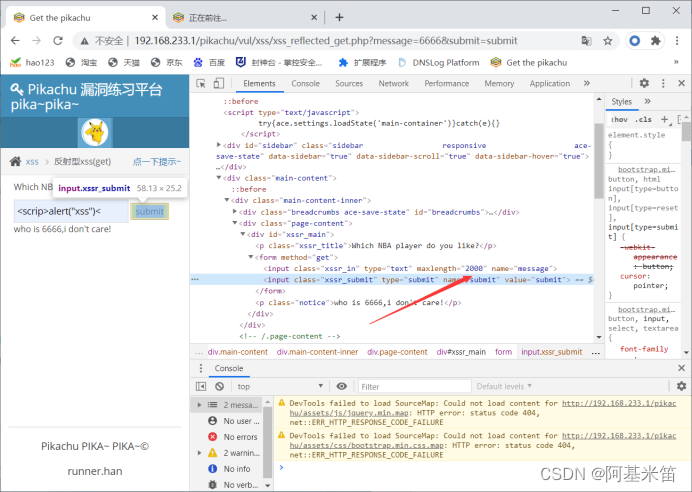Go back to previous page

(x=15, y=41)
